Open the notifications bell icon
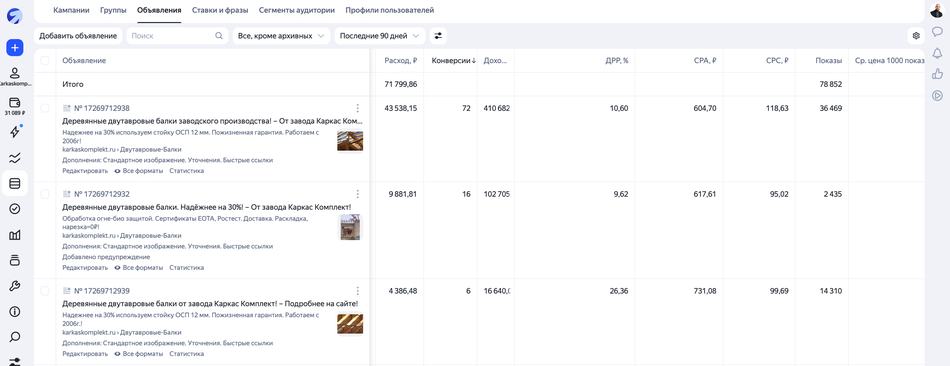This screenshot has height=366, width=950. 937,53
